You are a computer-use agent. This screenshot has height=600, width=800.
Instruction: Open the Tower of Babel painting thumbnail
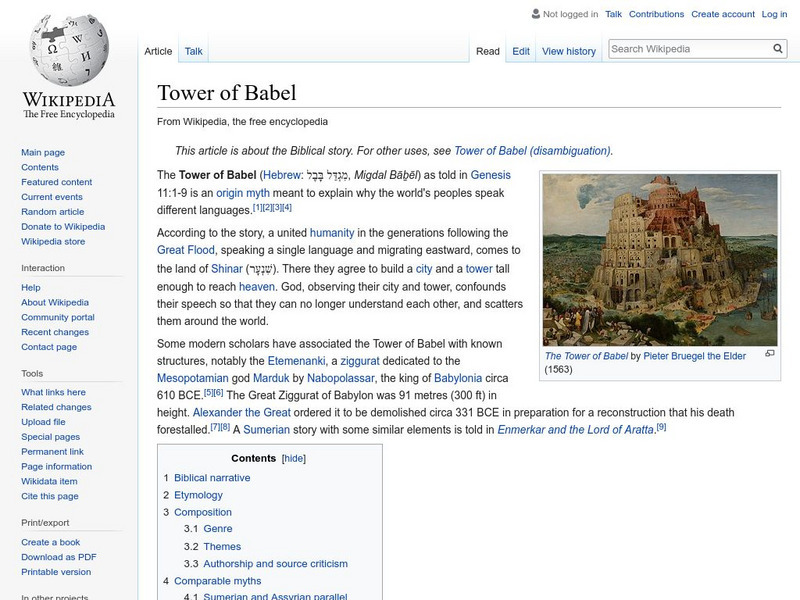tap(660, 260)
